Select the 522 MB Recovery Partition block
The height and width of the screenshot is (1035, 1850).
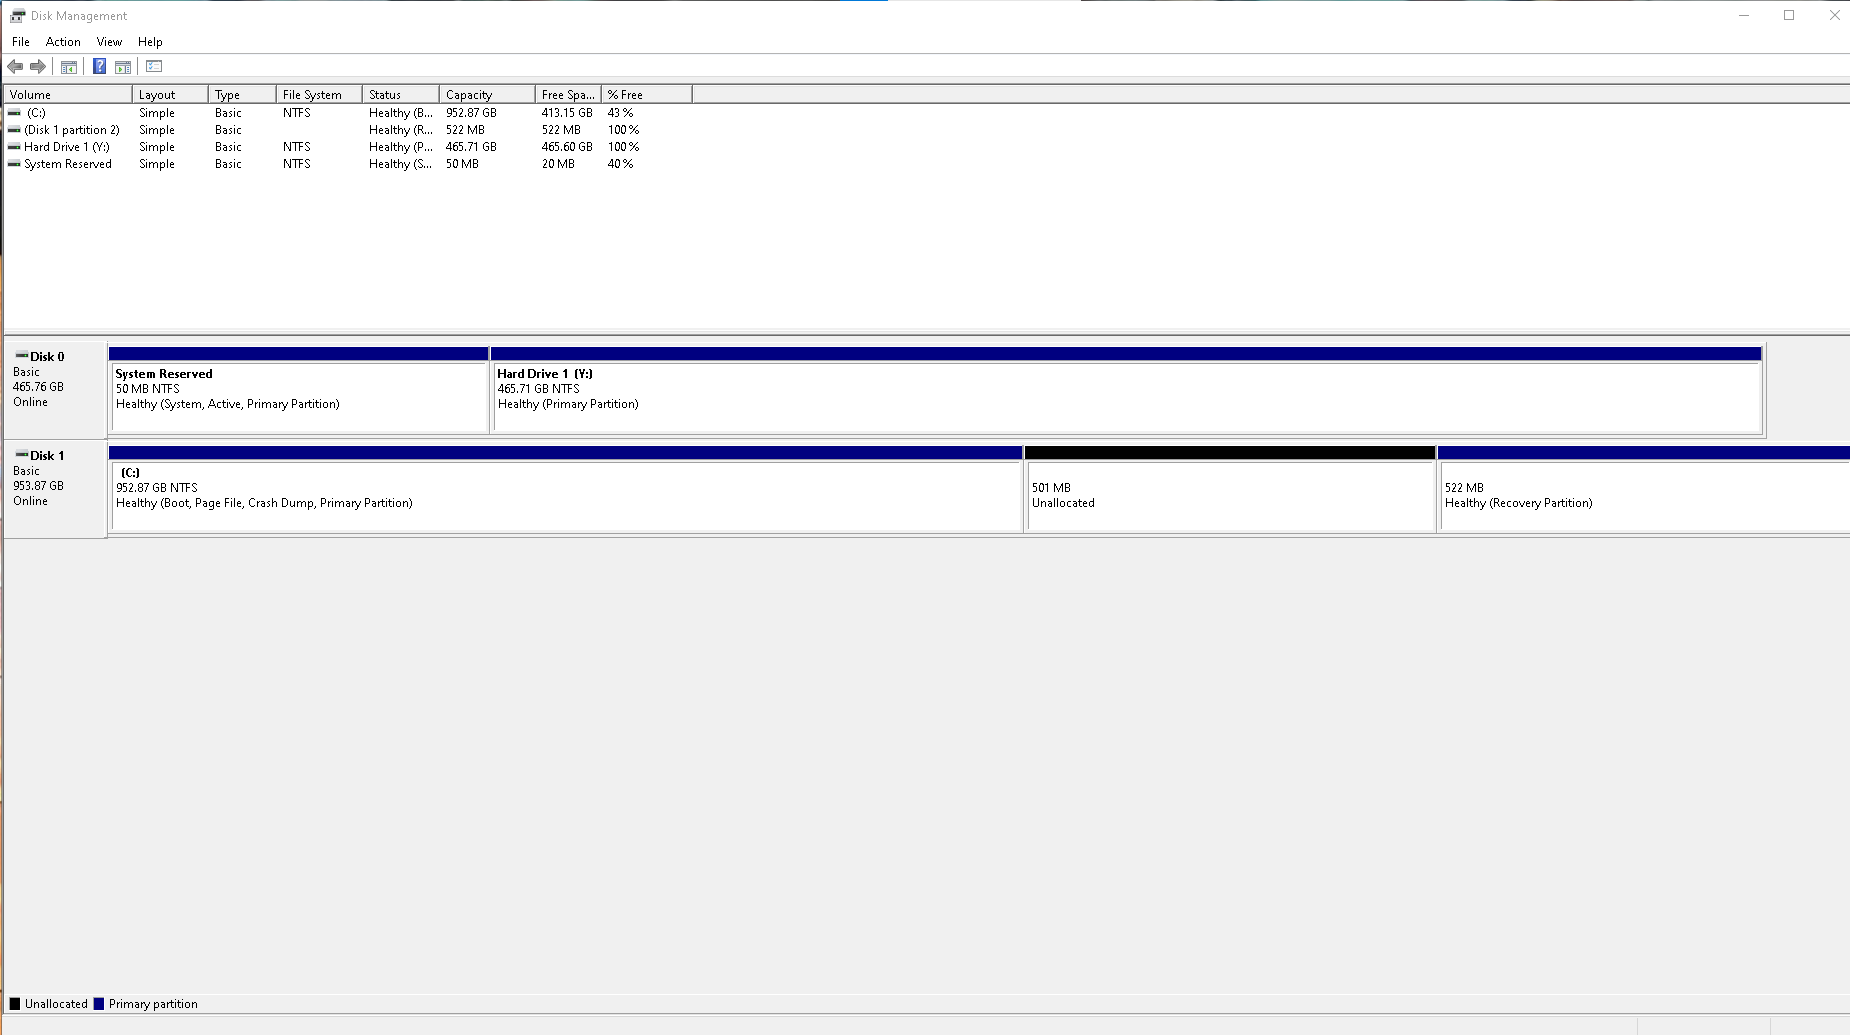[x=1643, y=489]
